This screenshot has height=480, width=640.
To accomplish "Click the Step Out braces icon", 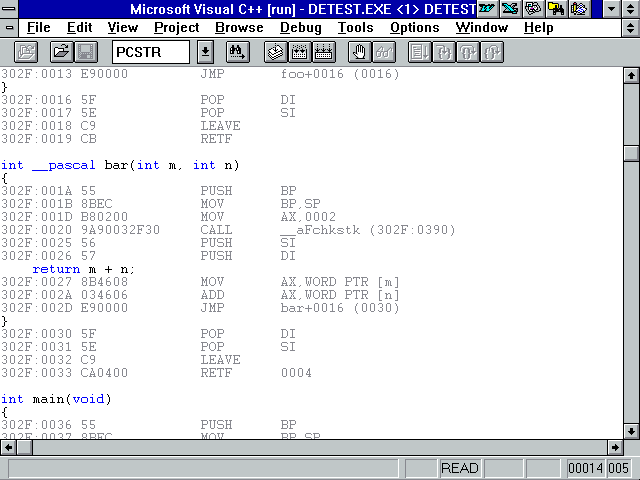I will coord(492,52).
